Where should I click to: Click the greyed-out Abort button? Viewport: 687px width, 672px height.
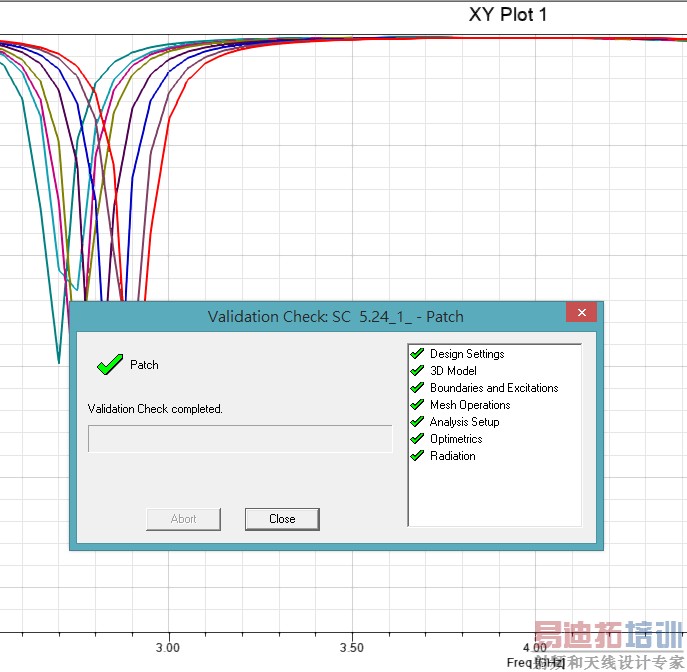click(x=183, y=519)
